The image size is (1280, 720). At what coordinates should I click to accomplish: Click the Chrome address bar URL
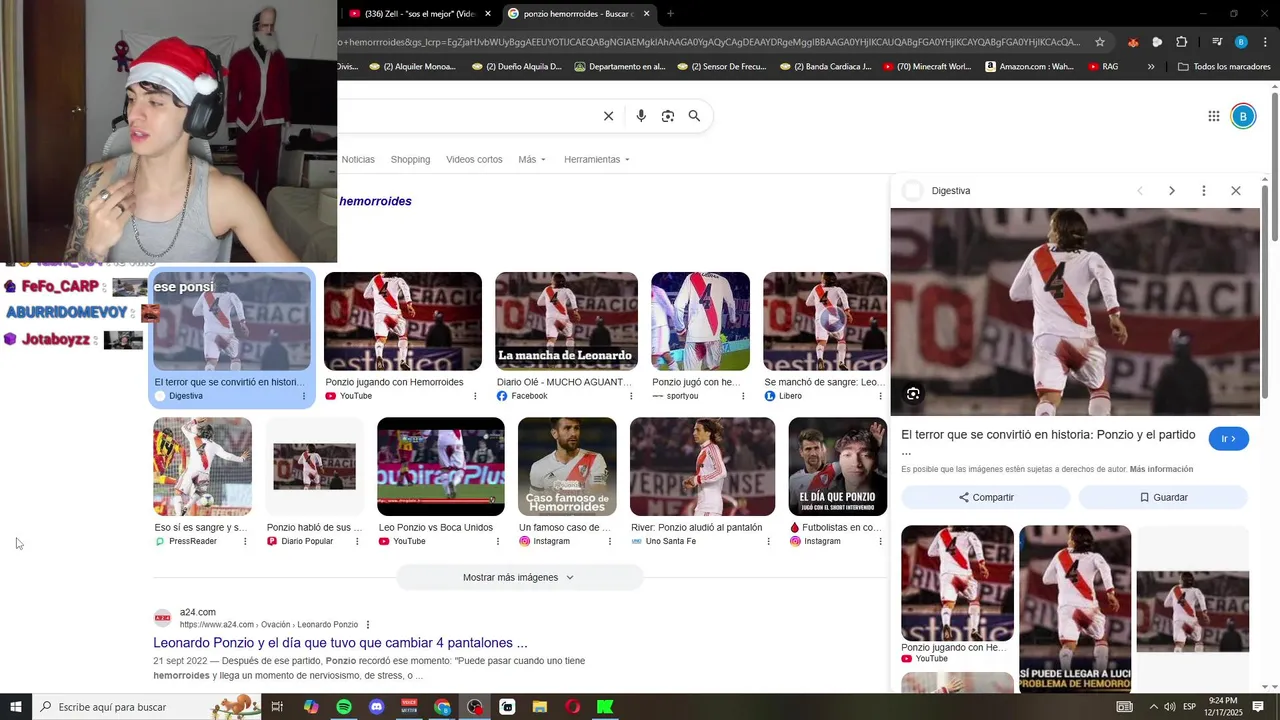pyautogui.click(x=710, y=42)
